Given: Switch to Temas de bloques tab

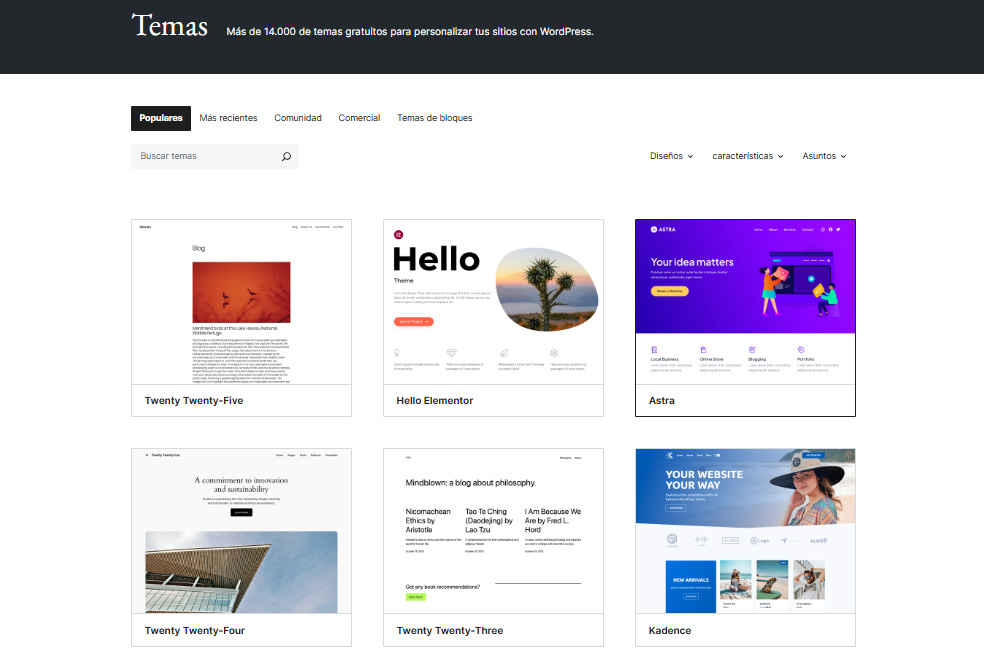Looking at the screenshot, I should click(x=435, y=118).
